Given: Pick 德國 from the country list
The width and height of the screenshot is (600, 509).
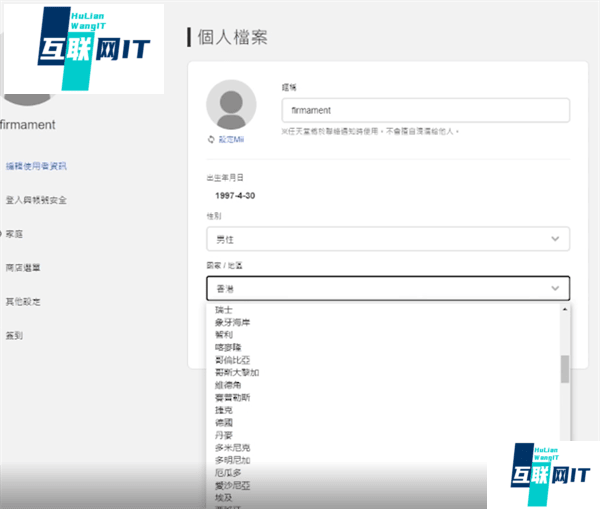Looking at the screenshot, I should coord(224,422).
